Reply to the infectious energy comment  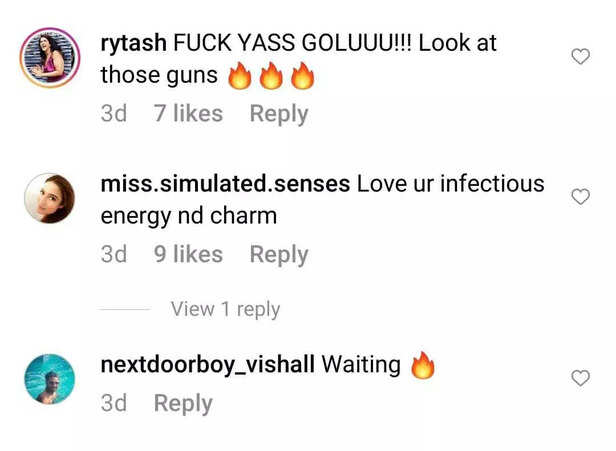[x=279, y=255]
